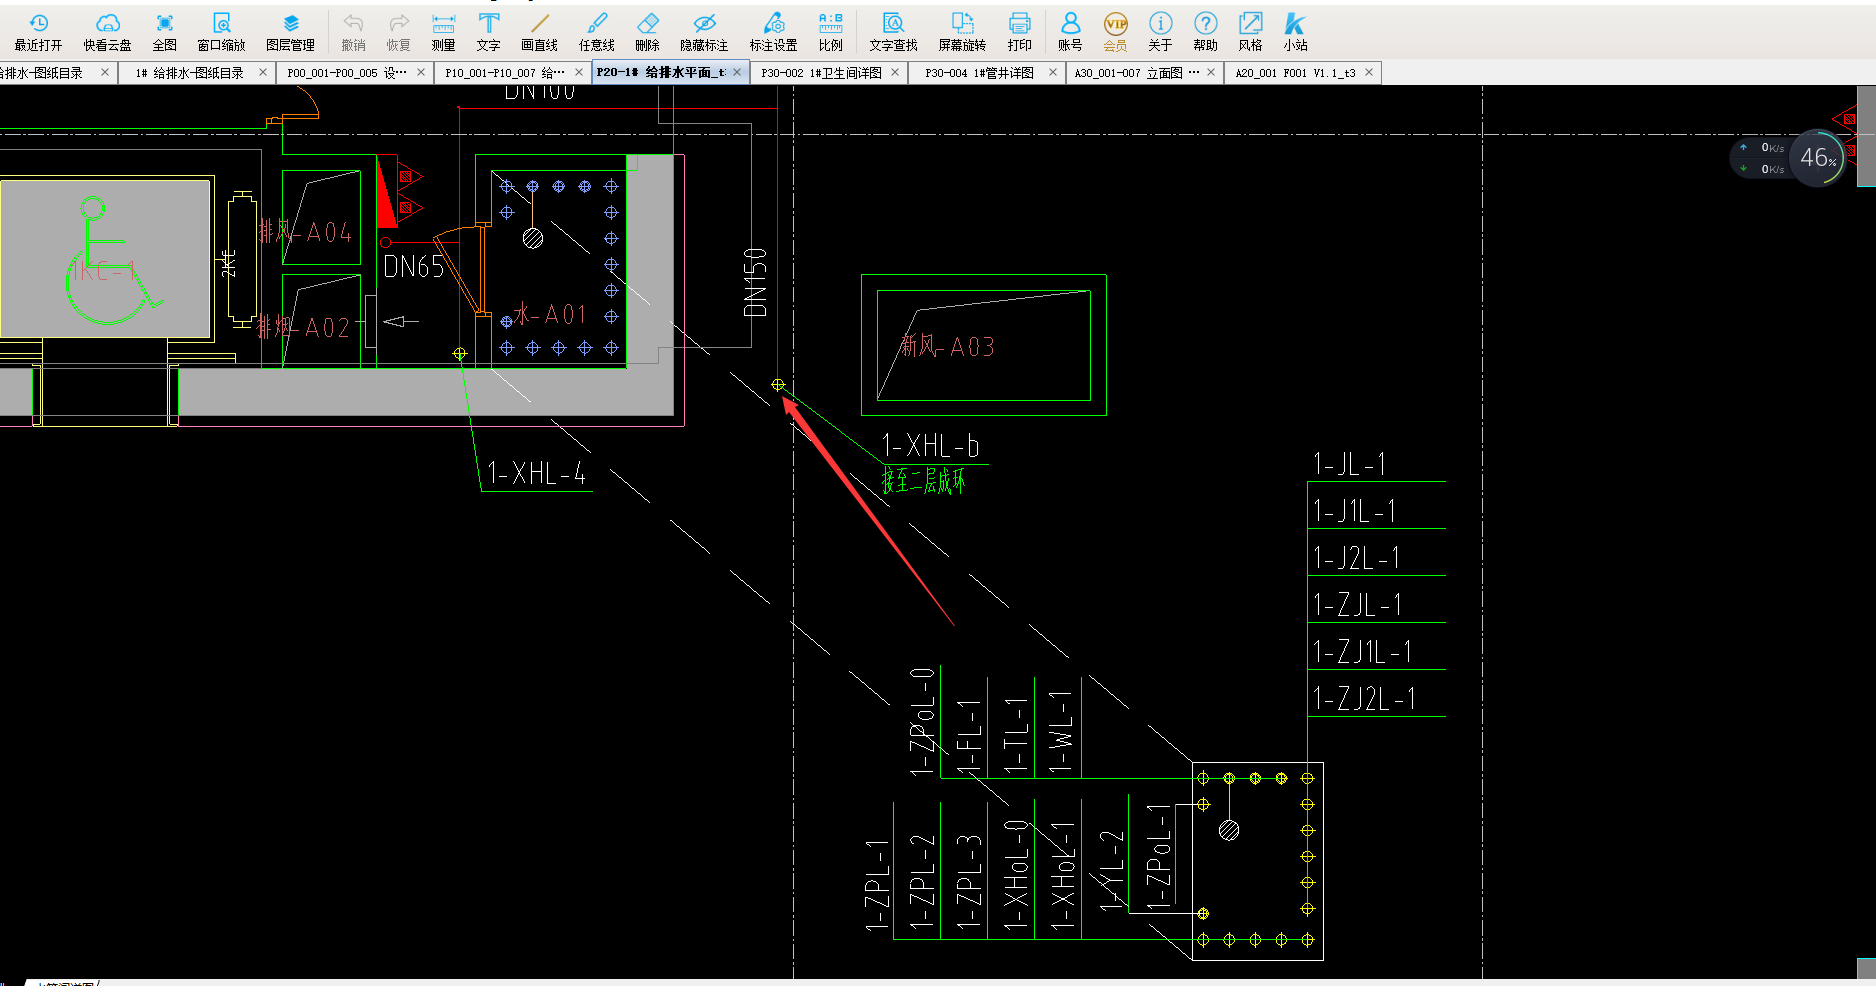Click the 打印 print icon
This screenshot has height=986, width=1876.
[1019, 32]
